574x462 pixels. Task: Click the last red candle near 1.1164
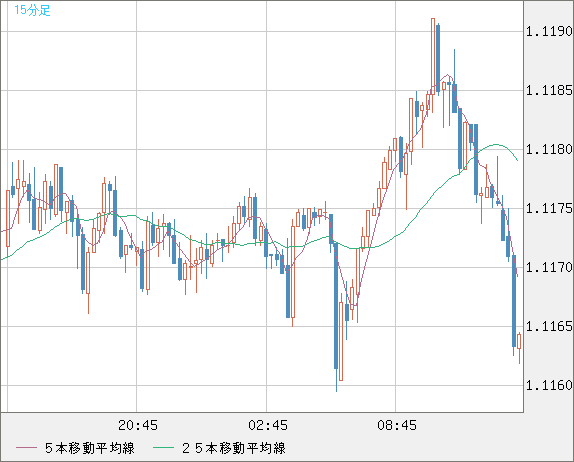tap(519, 347)
